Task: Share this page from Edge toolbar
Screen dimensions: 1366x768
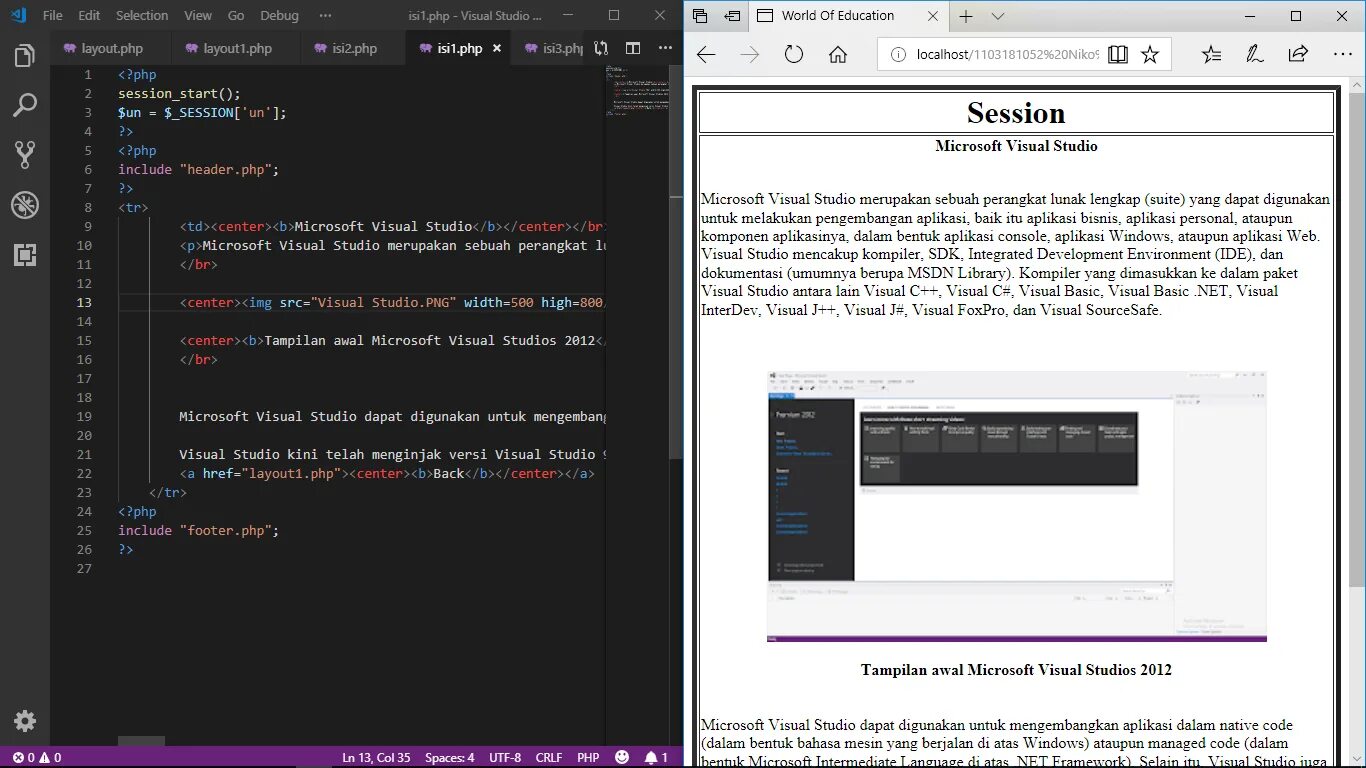Action: click(x=1298, y=55)
